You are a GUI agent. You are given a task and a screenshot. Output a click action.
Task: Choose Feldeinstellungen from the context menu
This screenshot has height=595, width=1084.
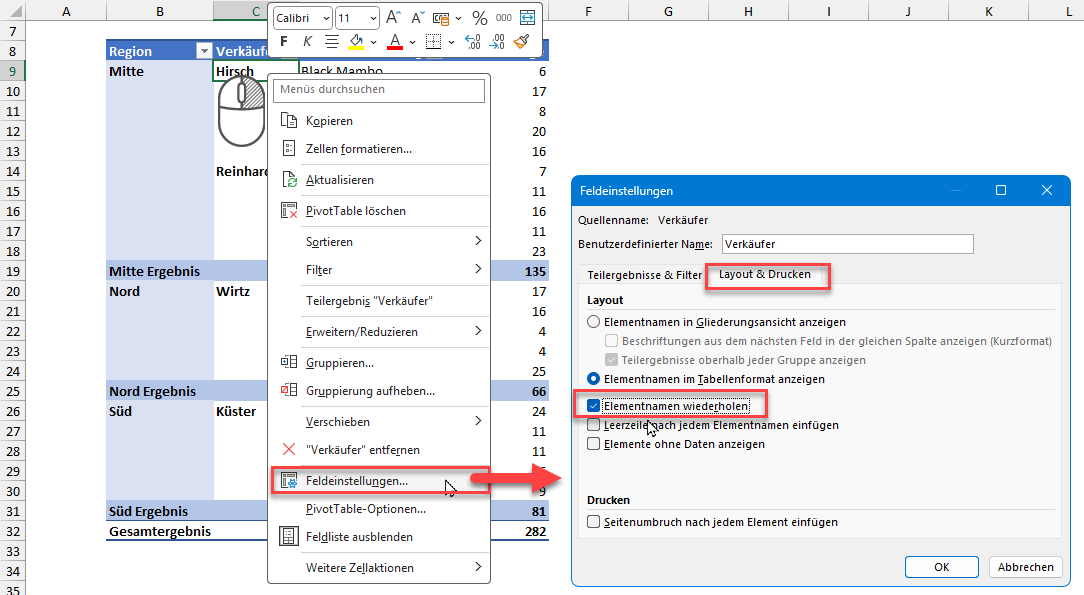coord(357,481)
